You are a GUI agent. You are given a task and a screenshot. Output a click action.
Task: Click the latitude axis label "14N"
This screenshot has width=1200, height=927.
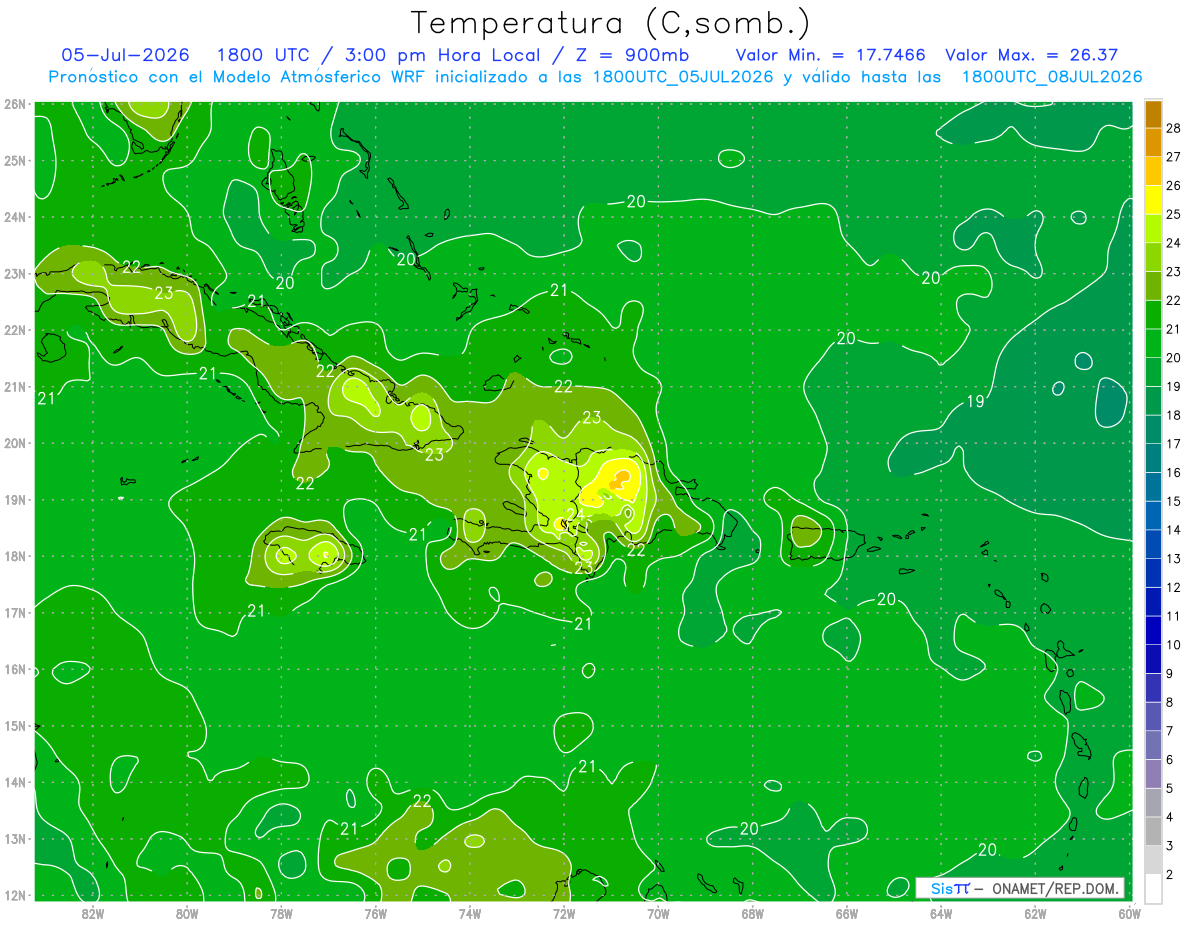[x=14, y=781]
